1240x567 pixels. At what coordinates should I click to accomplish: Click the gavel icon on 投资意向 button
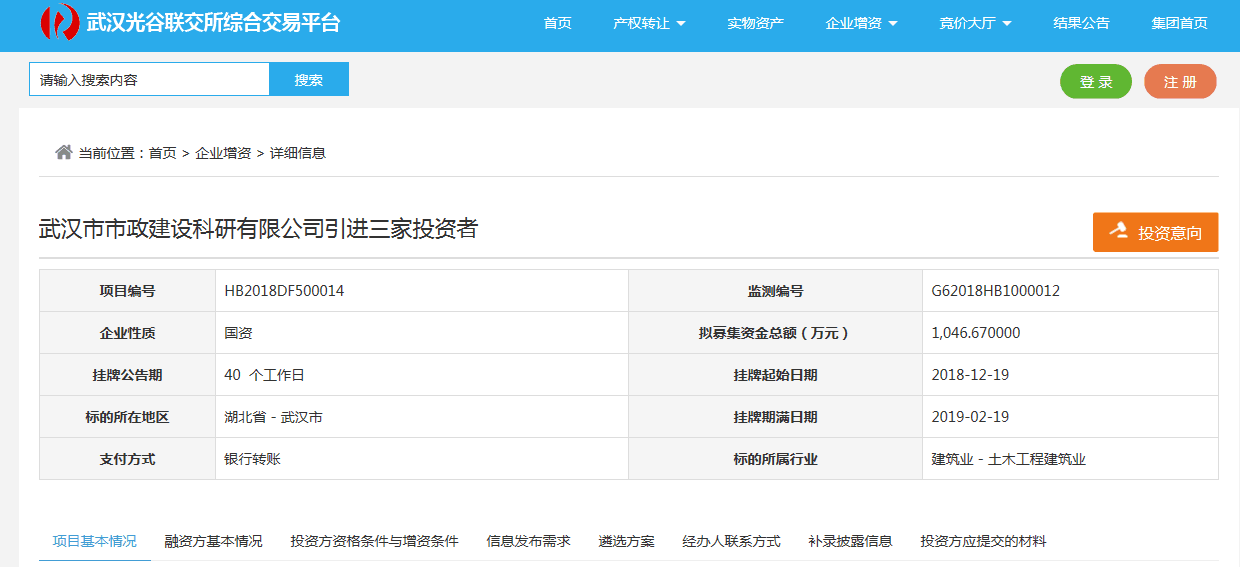point(1119,231)
